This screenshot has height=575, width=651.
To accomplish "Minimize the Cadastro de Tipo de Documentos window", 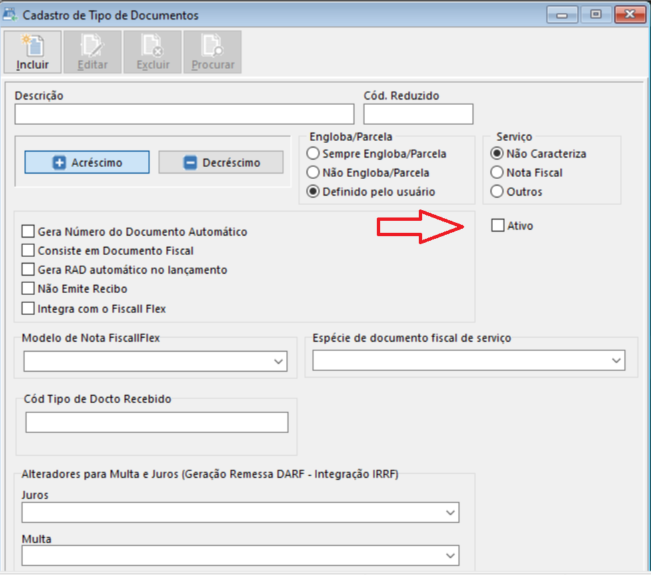I will click(562, 15).
